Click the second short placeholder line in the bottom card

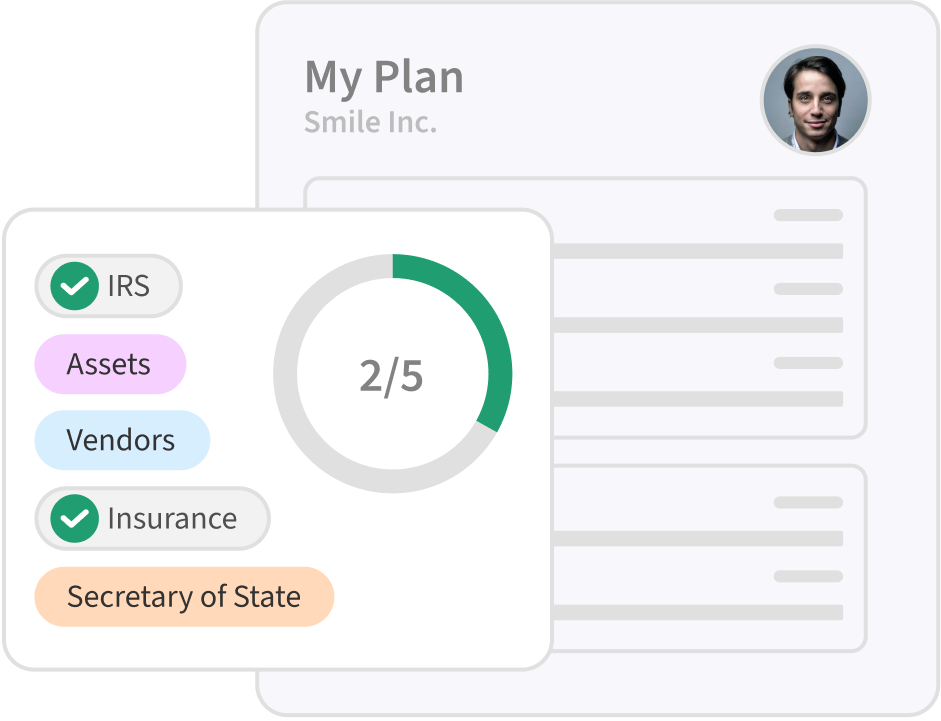tap(808, 576)
